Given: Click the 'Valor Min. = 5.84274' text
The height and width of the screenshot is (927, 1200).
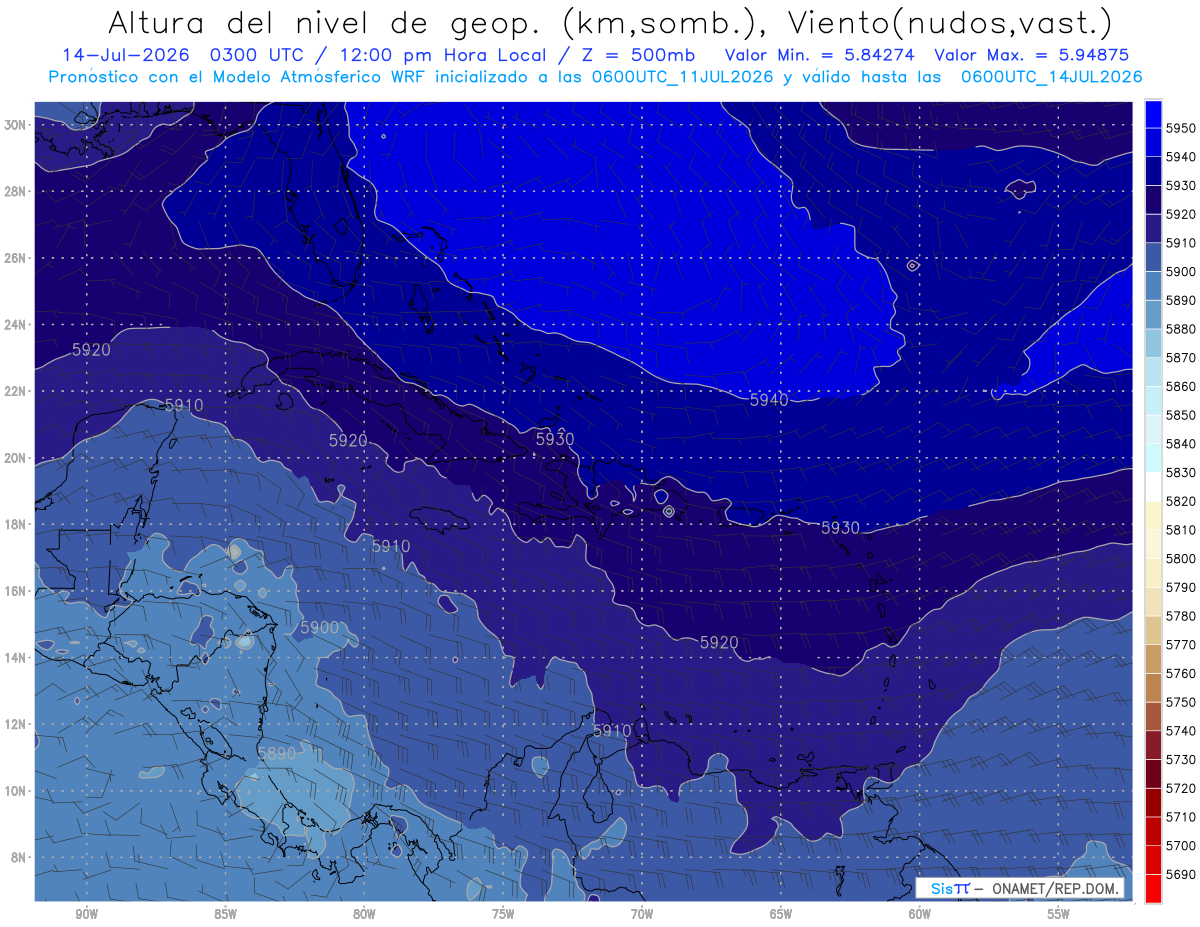Looking at the screenshot, I should (x=821, y=55).
